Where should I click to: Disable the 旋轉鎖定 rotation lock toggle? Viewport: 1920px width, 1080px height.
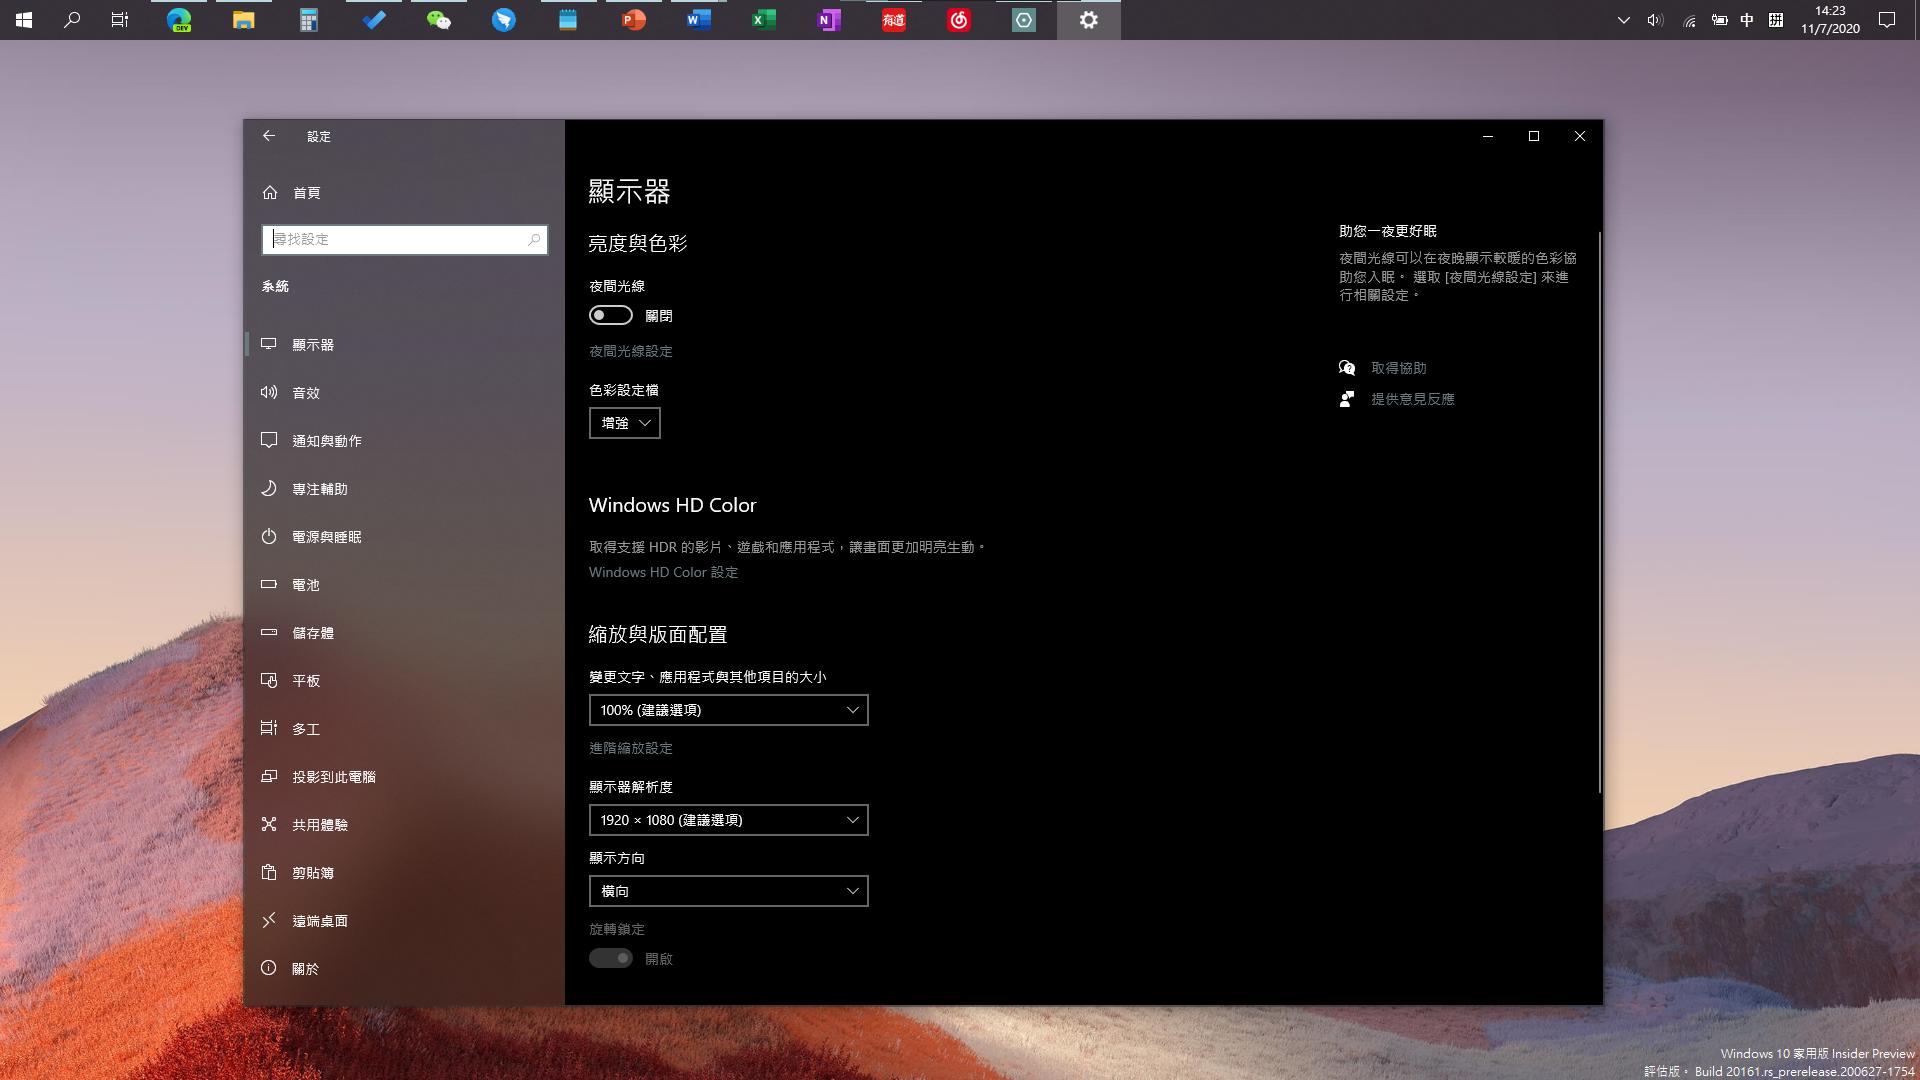(611, 957)
